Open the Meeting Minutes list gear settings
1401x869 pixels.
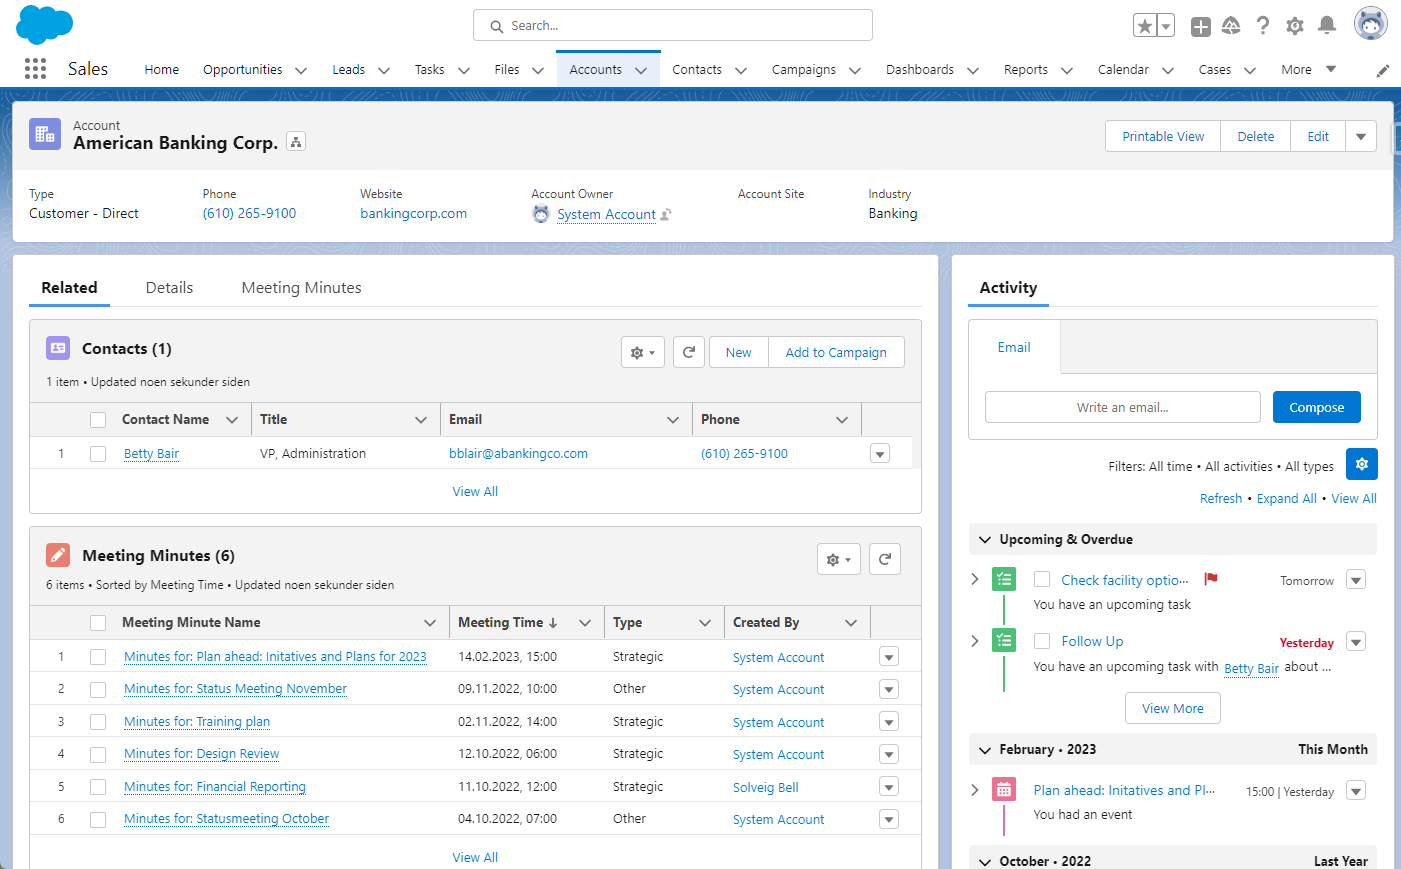(x=839, y=559)
